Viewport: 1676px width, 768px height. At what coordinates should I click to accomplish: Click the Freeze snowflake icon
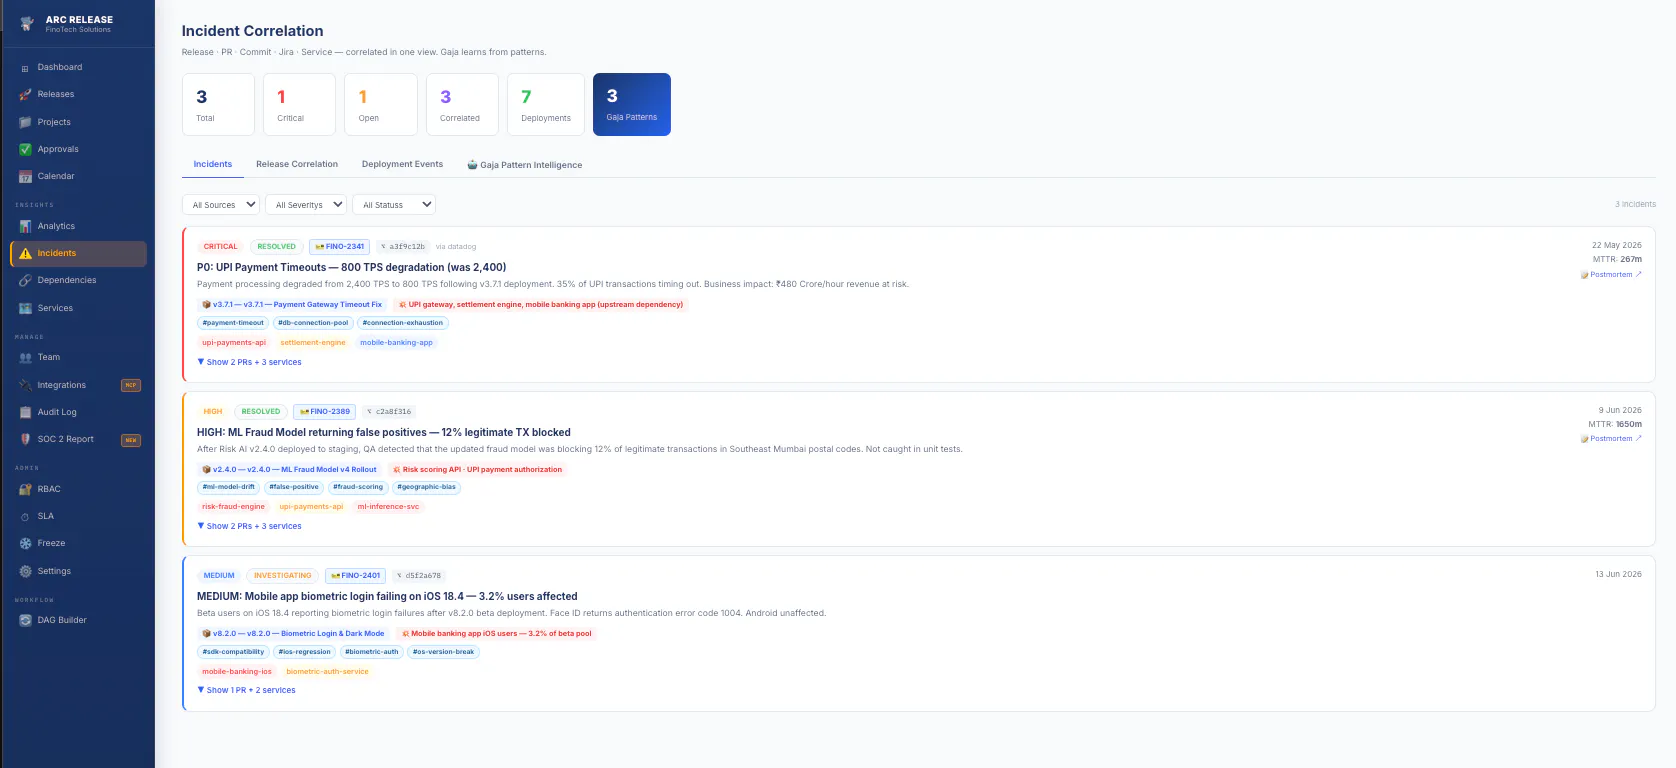pyautogui.click(x=25, y=544)
